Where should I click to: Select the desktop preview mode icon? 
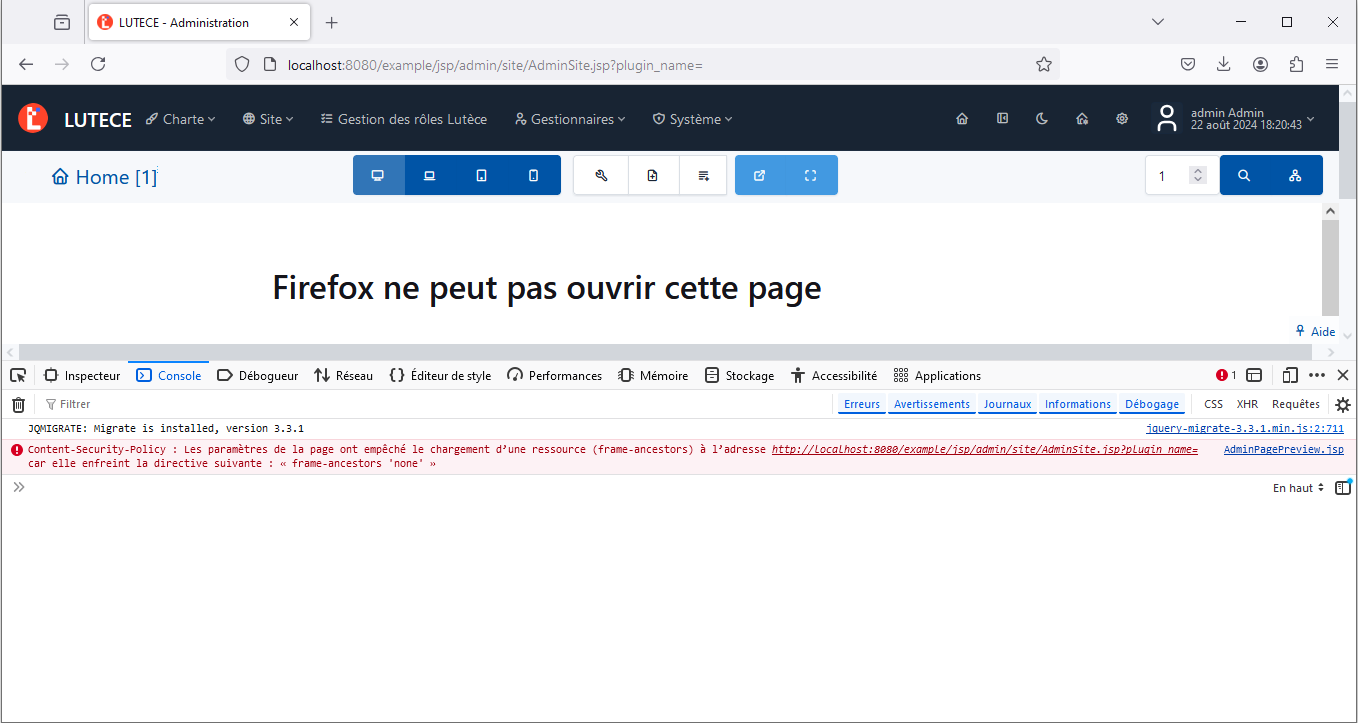378,174
